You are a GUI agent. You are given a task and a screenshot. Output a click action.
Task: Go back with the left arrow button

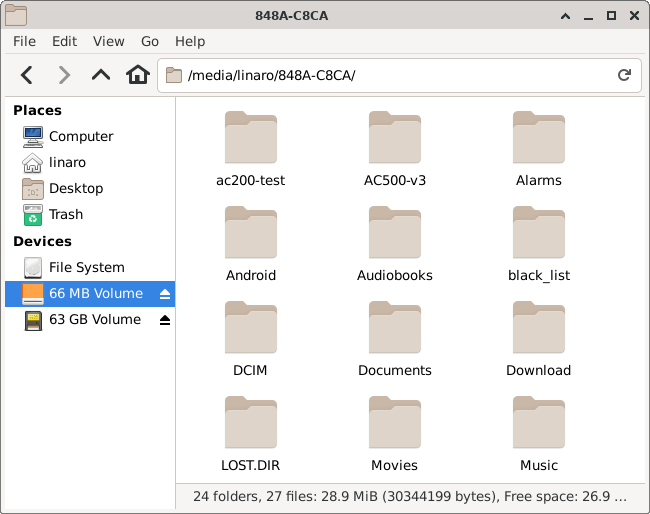pyautogui.click(x=27, y=75)
